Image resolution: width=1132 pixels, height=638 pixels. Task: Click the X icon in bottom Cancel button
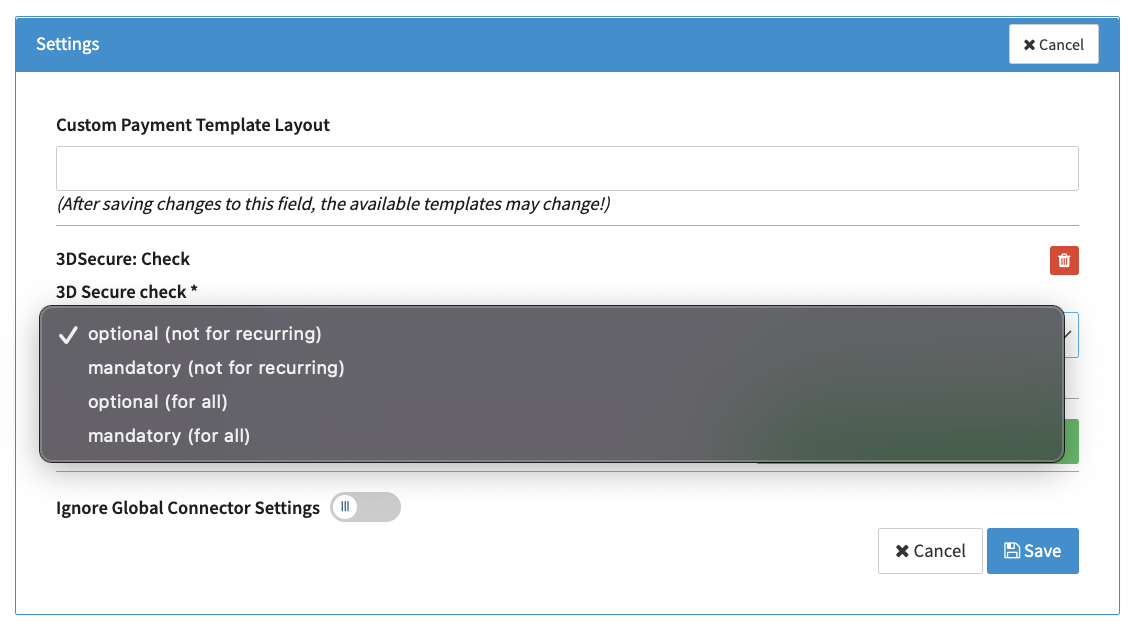point(902,551)
